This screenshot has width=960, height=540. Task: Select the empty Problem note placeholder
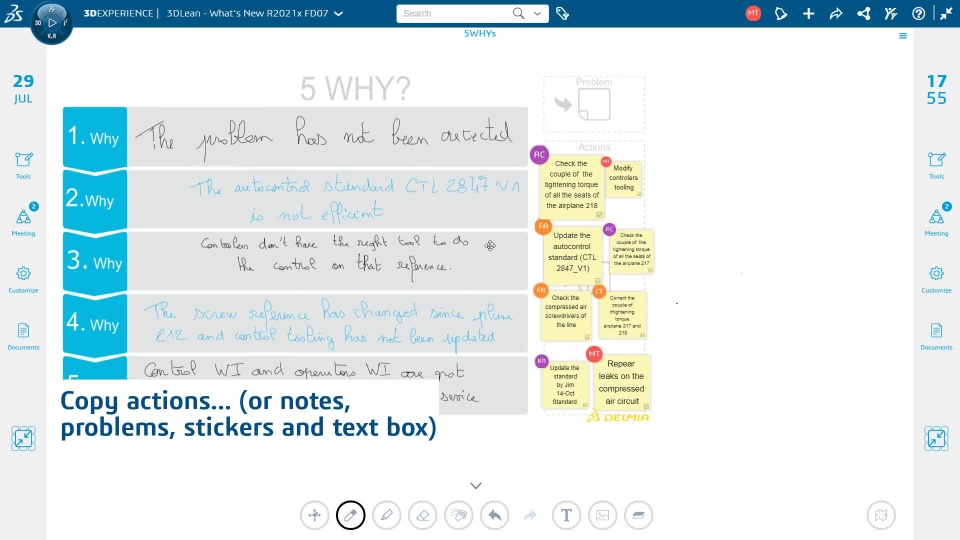[594, 104]
